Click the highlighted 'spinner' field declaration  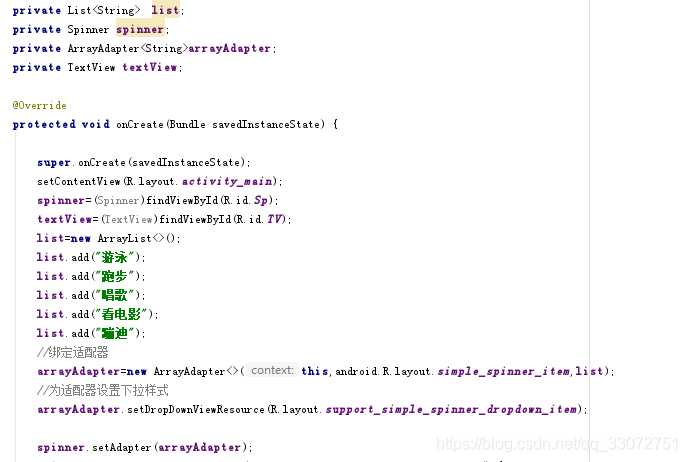click(140, 29)
